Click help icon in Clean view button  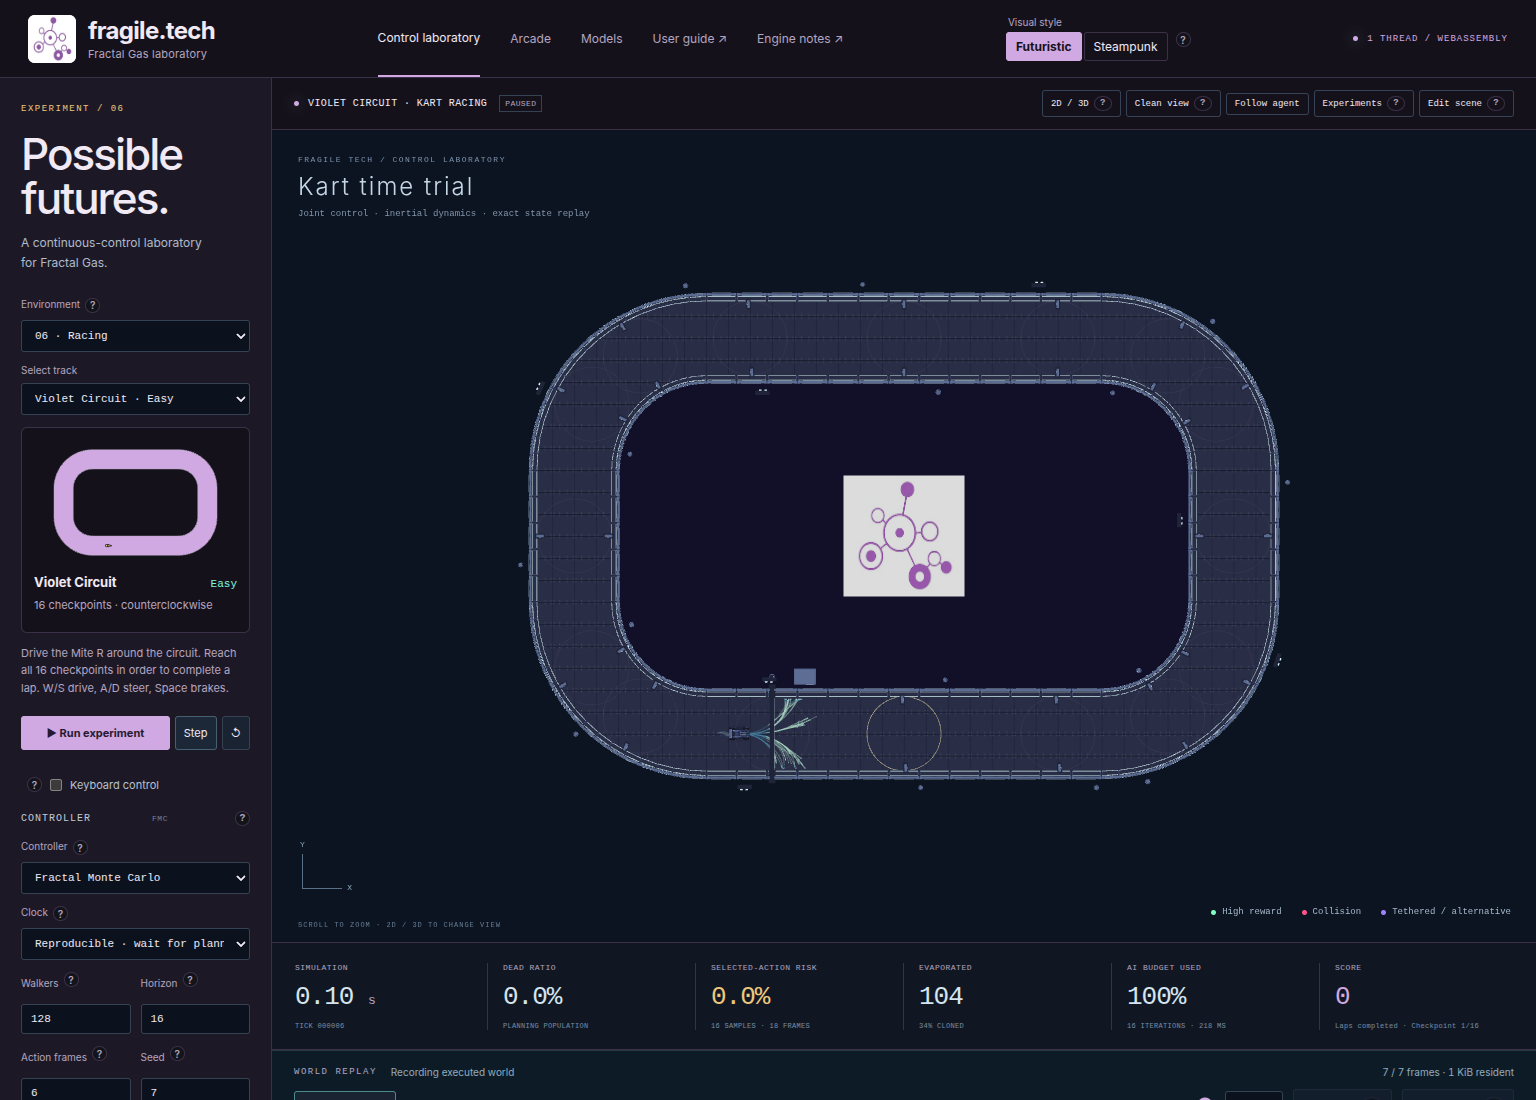point(1204,103)
